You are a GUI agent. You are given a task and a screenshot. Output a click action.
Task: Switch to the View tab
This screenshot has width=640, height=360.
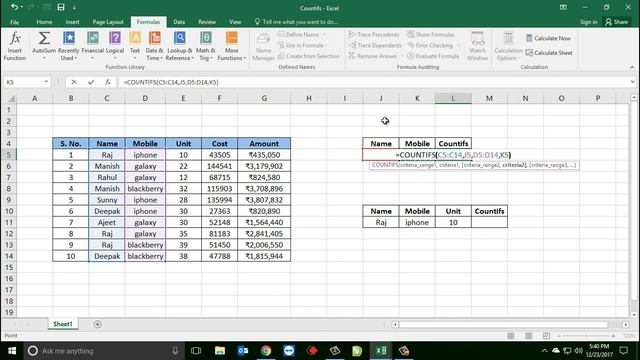(235, 22)
